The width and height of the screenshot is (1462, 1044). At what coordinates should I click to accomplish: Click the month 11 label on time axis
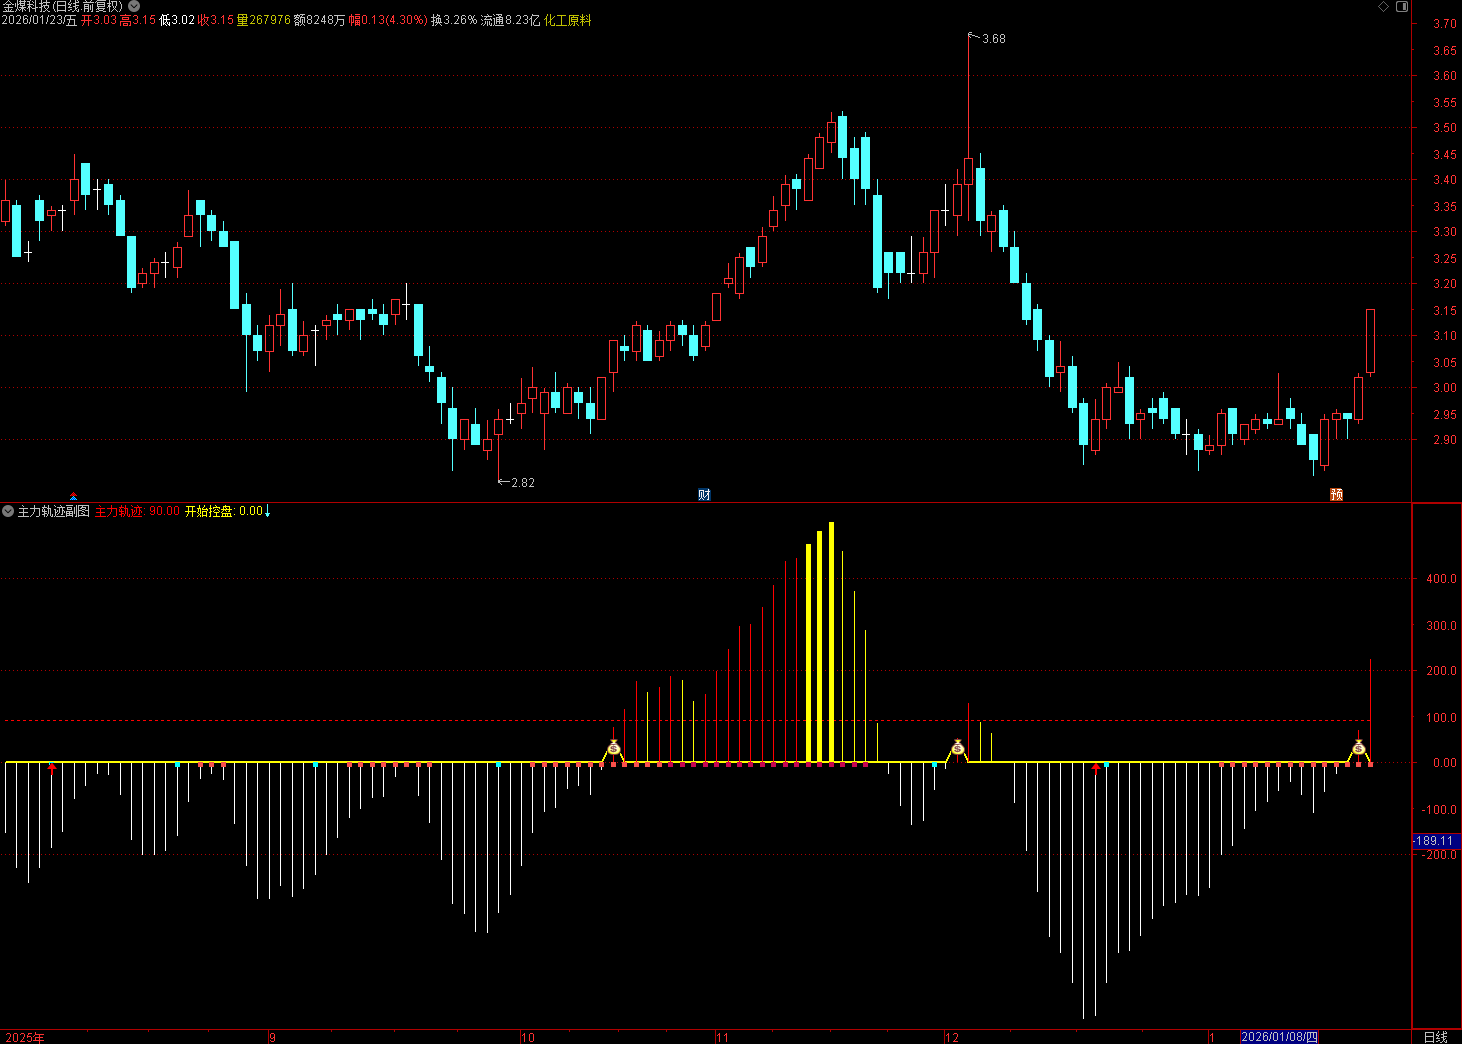[723, 1037]
